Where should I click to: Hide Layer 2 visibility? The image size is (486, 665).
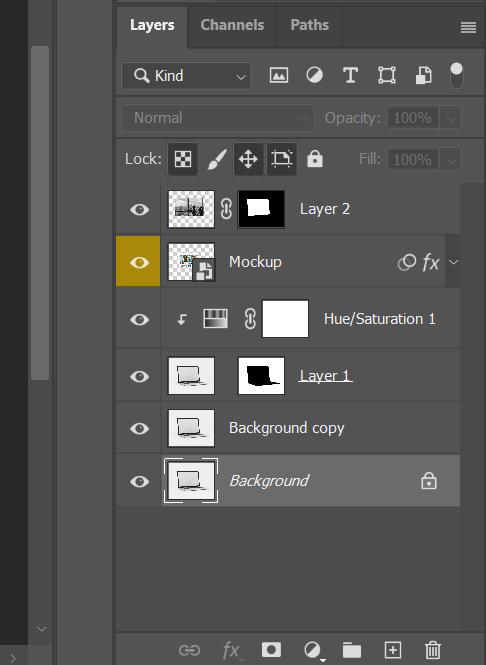pos(140,209)
